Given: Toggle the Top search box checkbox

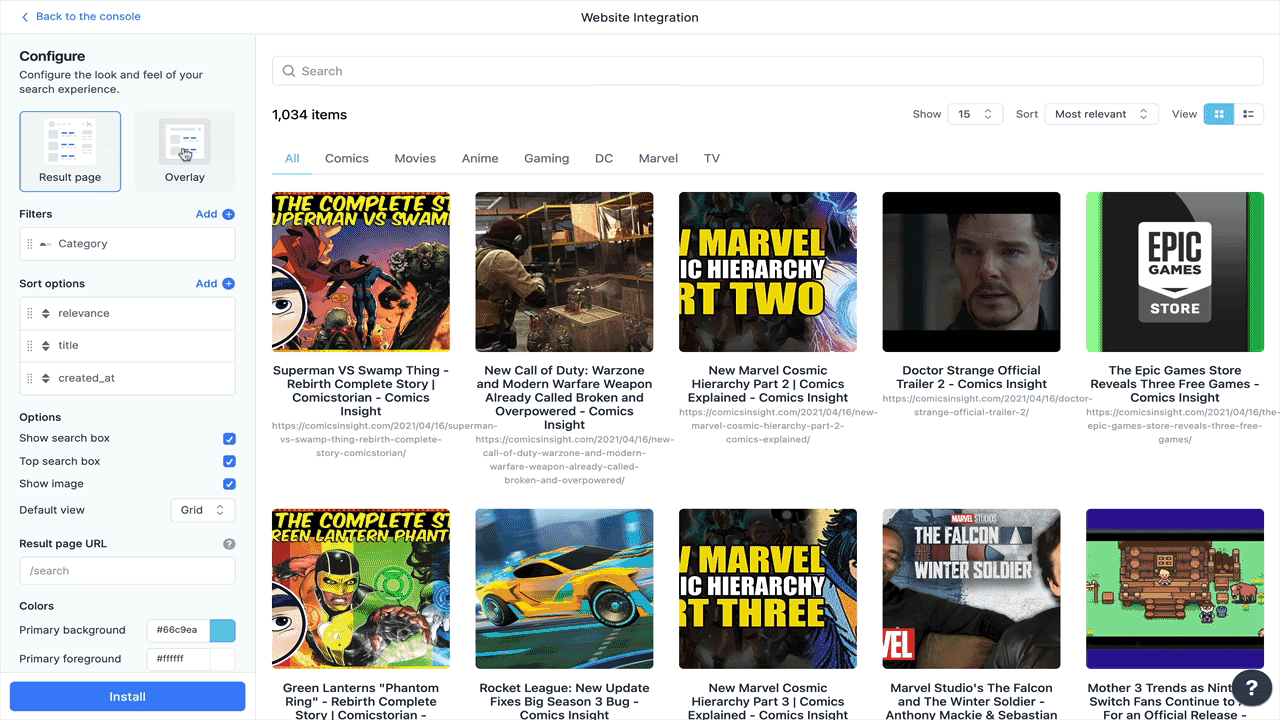Looking at the screenshot, I should click(x=229, y=462).
